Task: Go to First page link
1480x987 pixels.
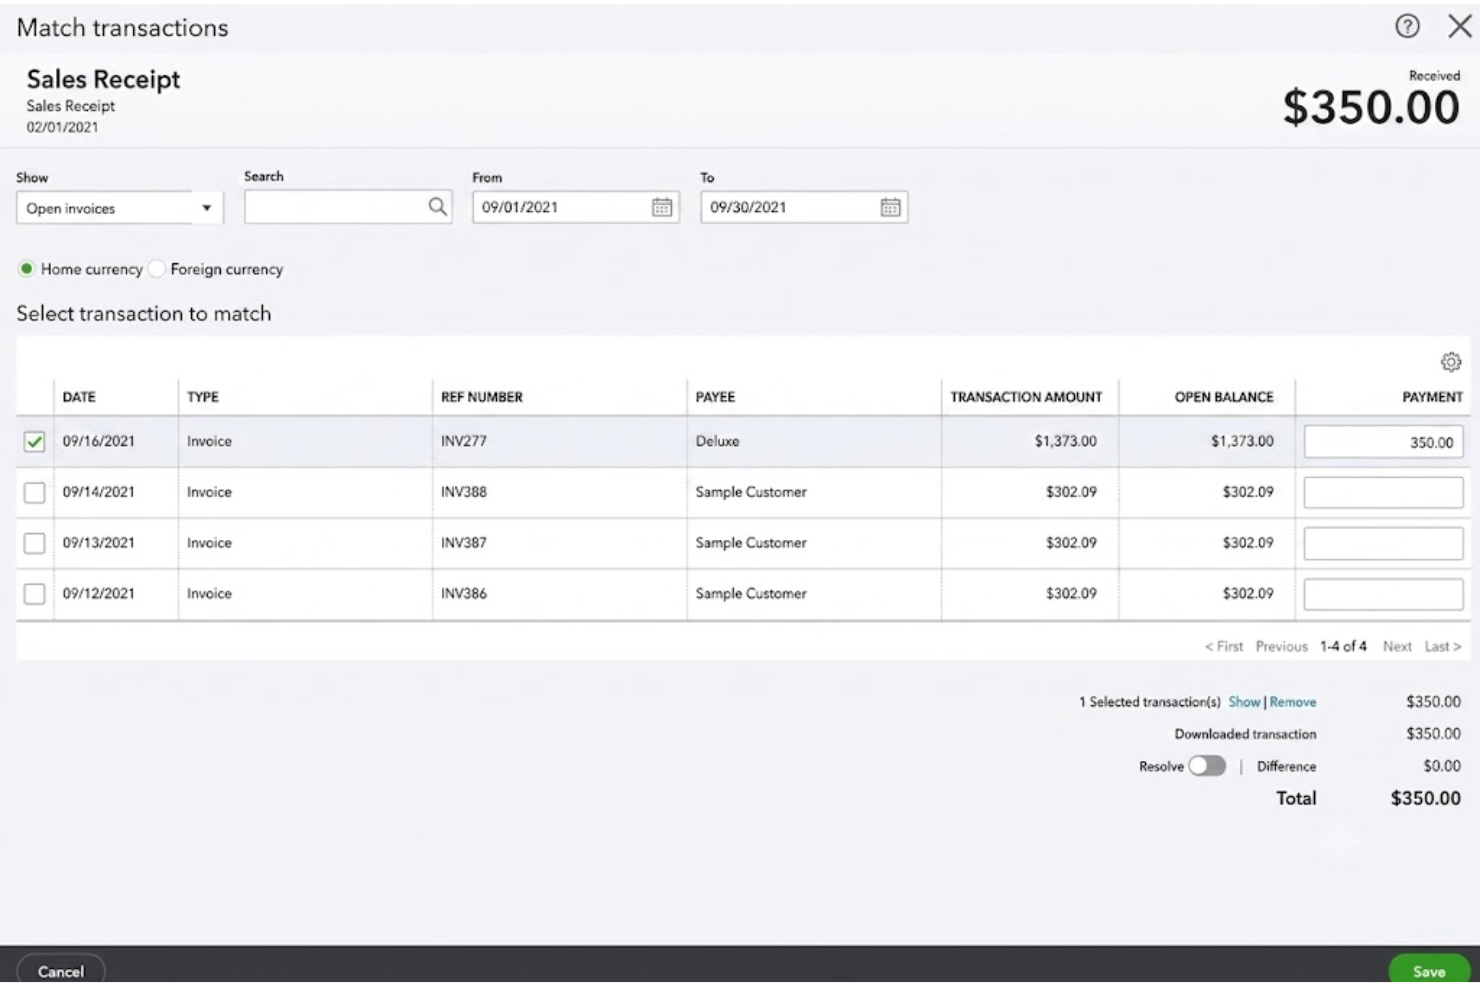Action: pyautogui.click(x=1224, y=647)
